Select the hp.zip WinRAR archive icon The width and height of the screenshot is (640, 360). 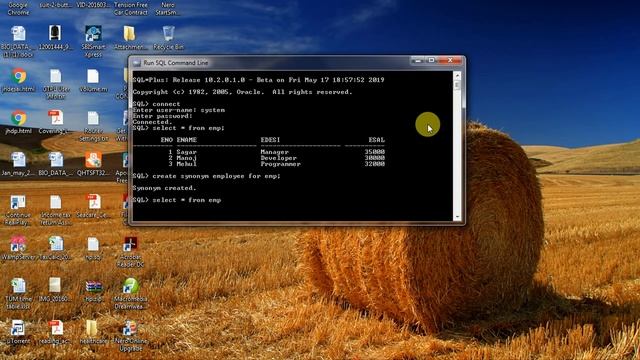point(93,290)
